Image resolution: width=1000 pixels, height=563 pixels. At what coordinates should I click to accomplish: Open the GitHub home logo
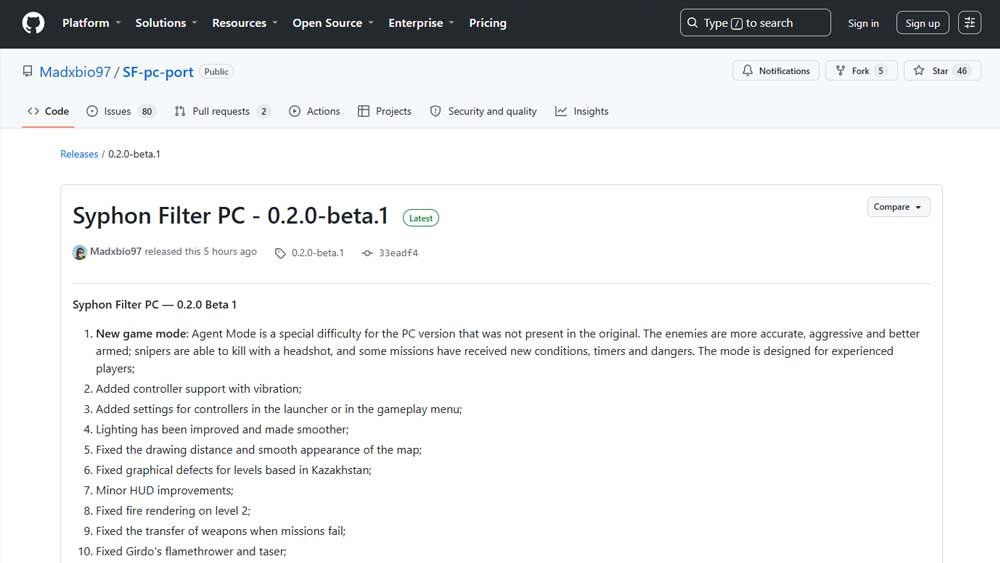33,23
